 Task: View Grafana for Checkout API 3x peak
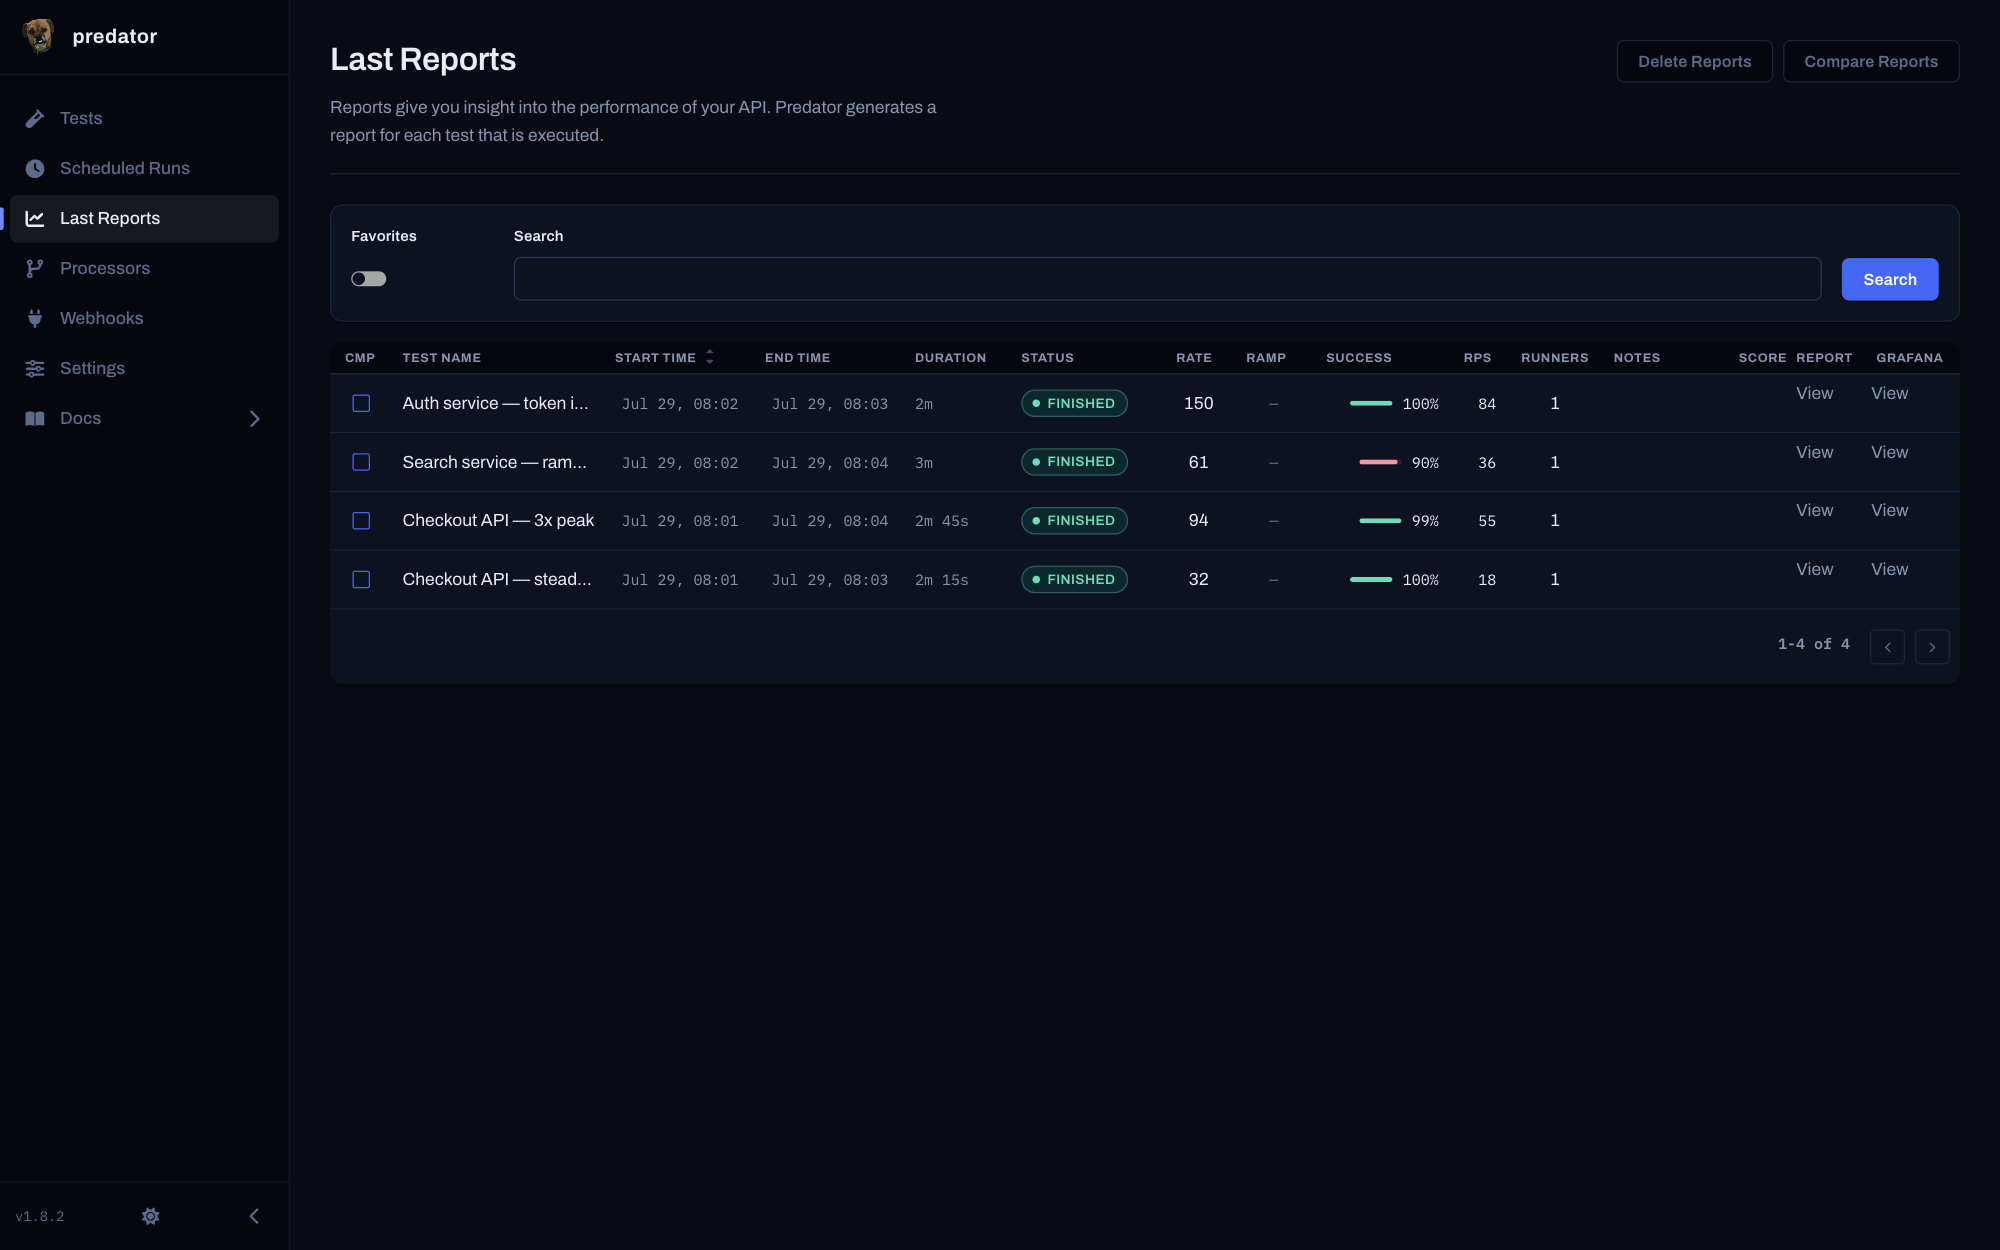pos(1889,510)
